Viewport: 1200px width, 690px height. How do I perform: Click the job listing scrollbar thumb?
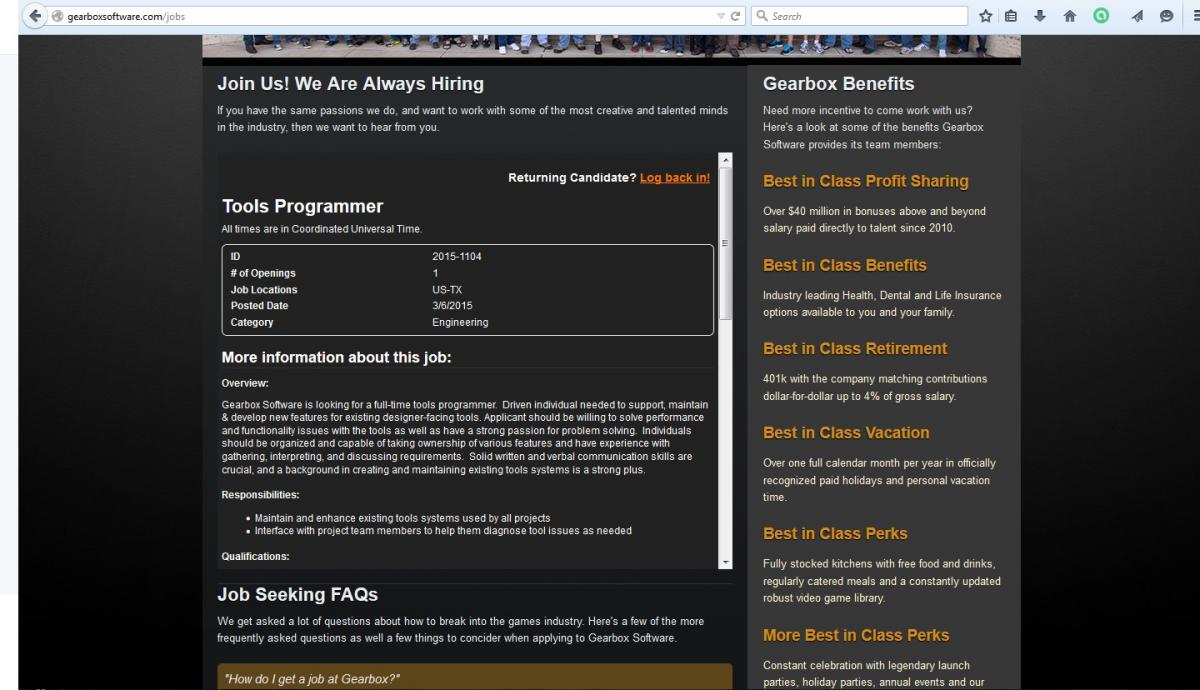pos(726,243)
